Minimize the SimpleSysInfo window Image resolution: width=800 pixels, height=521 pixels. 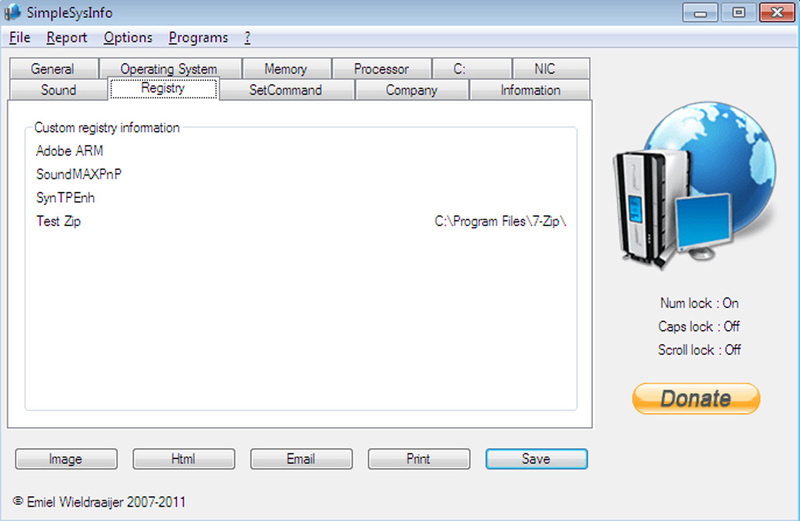tap(701, 13)
